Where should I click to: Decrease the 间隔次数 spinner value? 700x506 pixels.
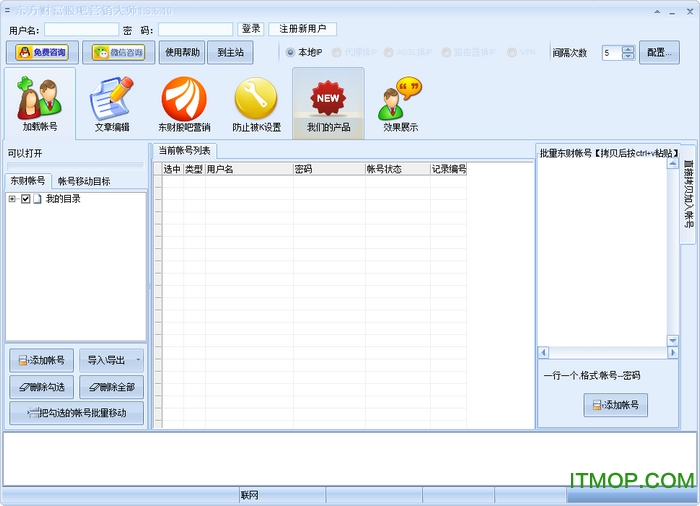pyautogui.click(x=628, y=56)
